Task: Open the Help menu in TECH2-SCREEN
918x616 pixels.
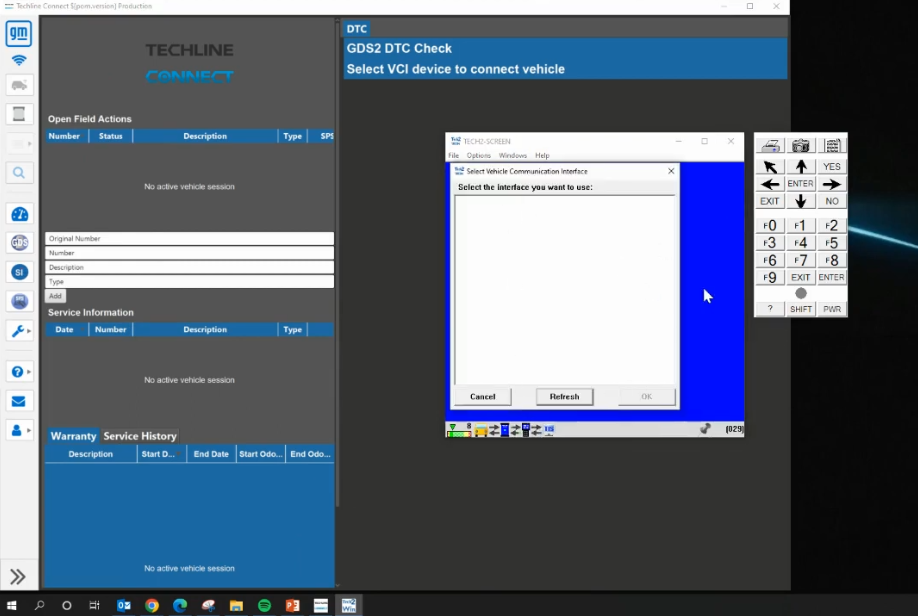Action: (x=542, y=156)
